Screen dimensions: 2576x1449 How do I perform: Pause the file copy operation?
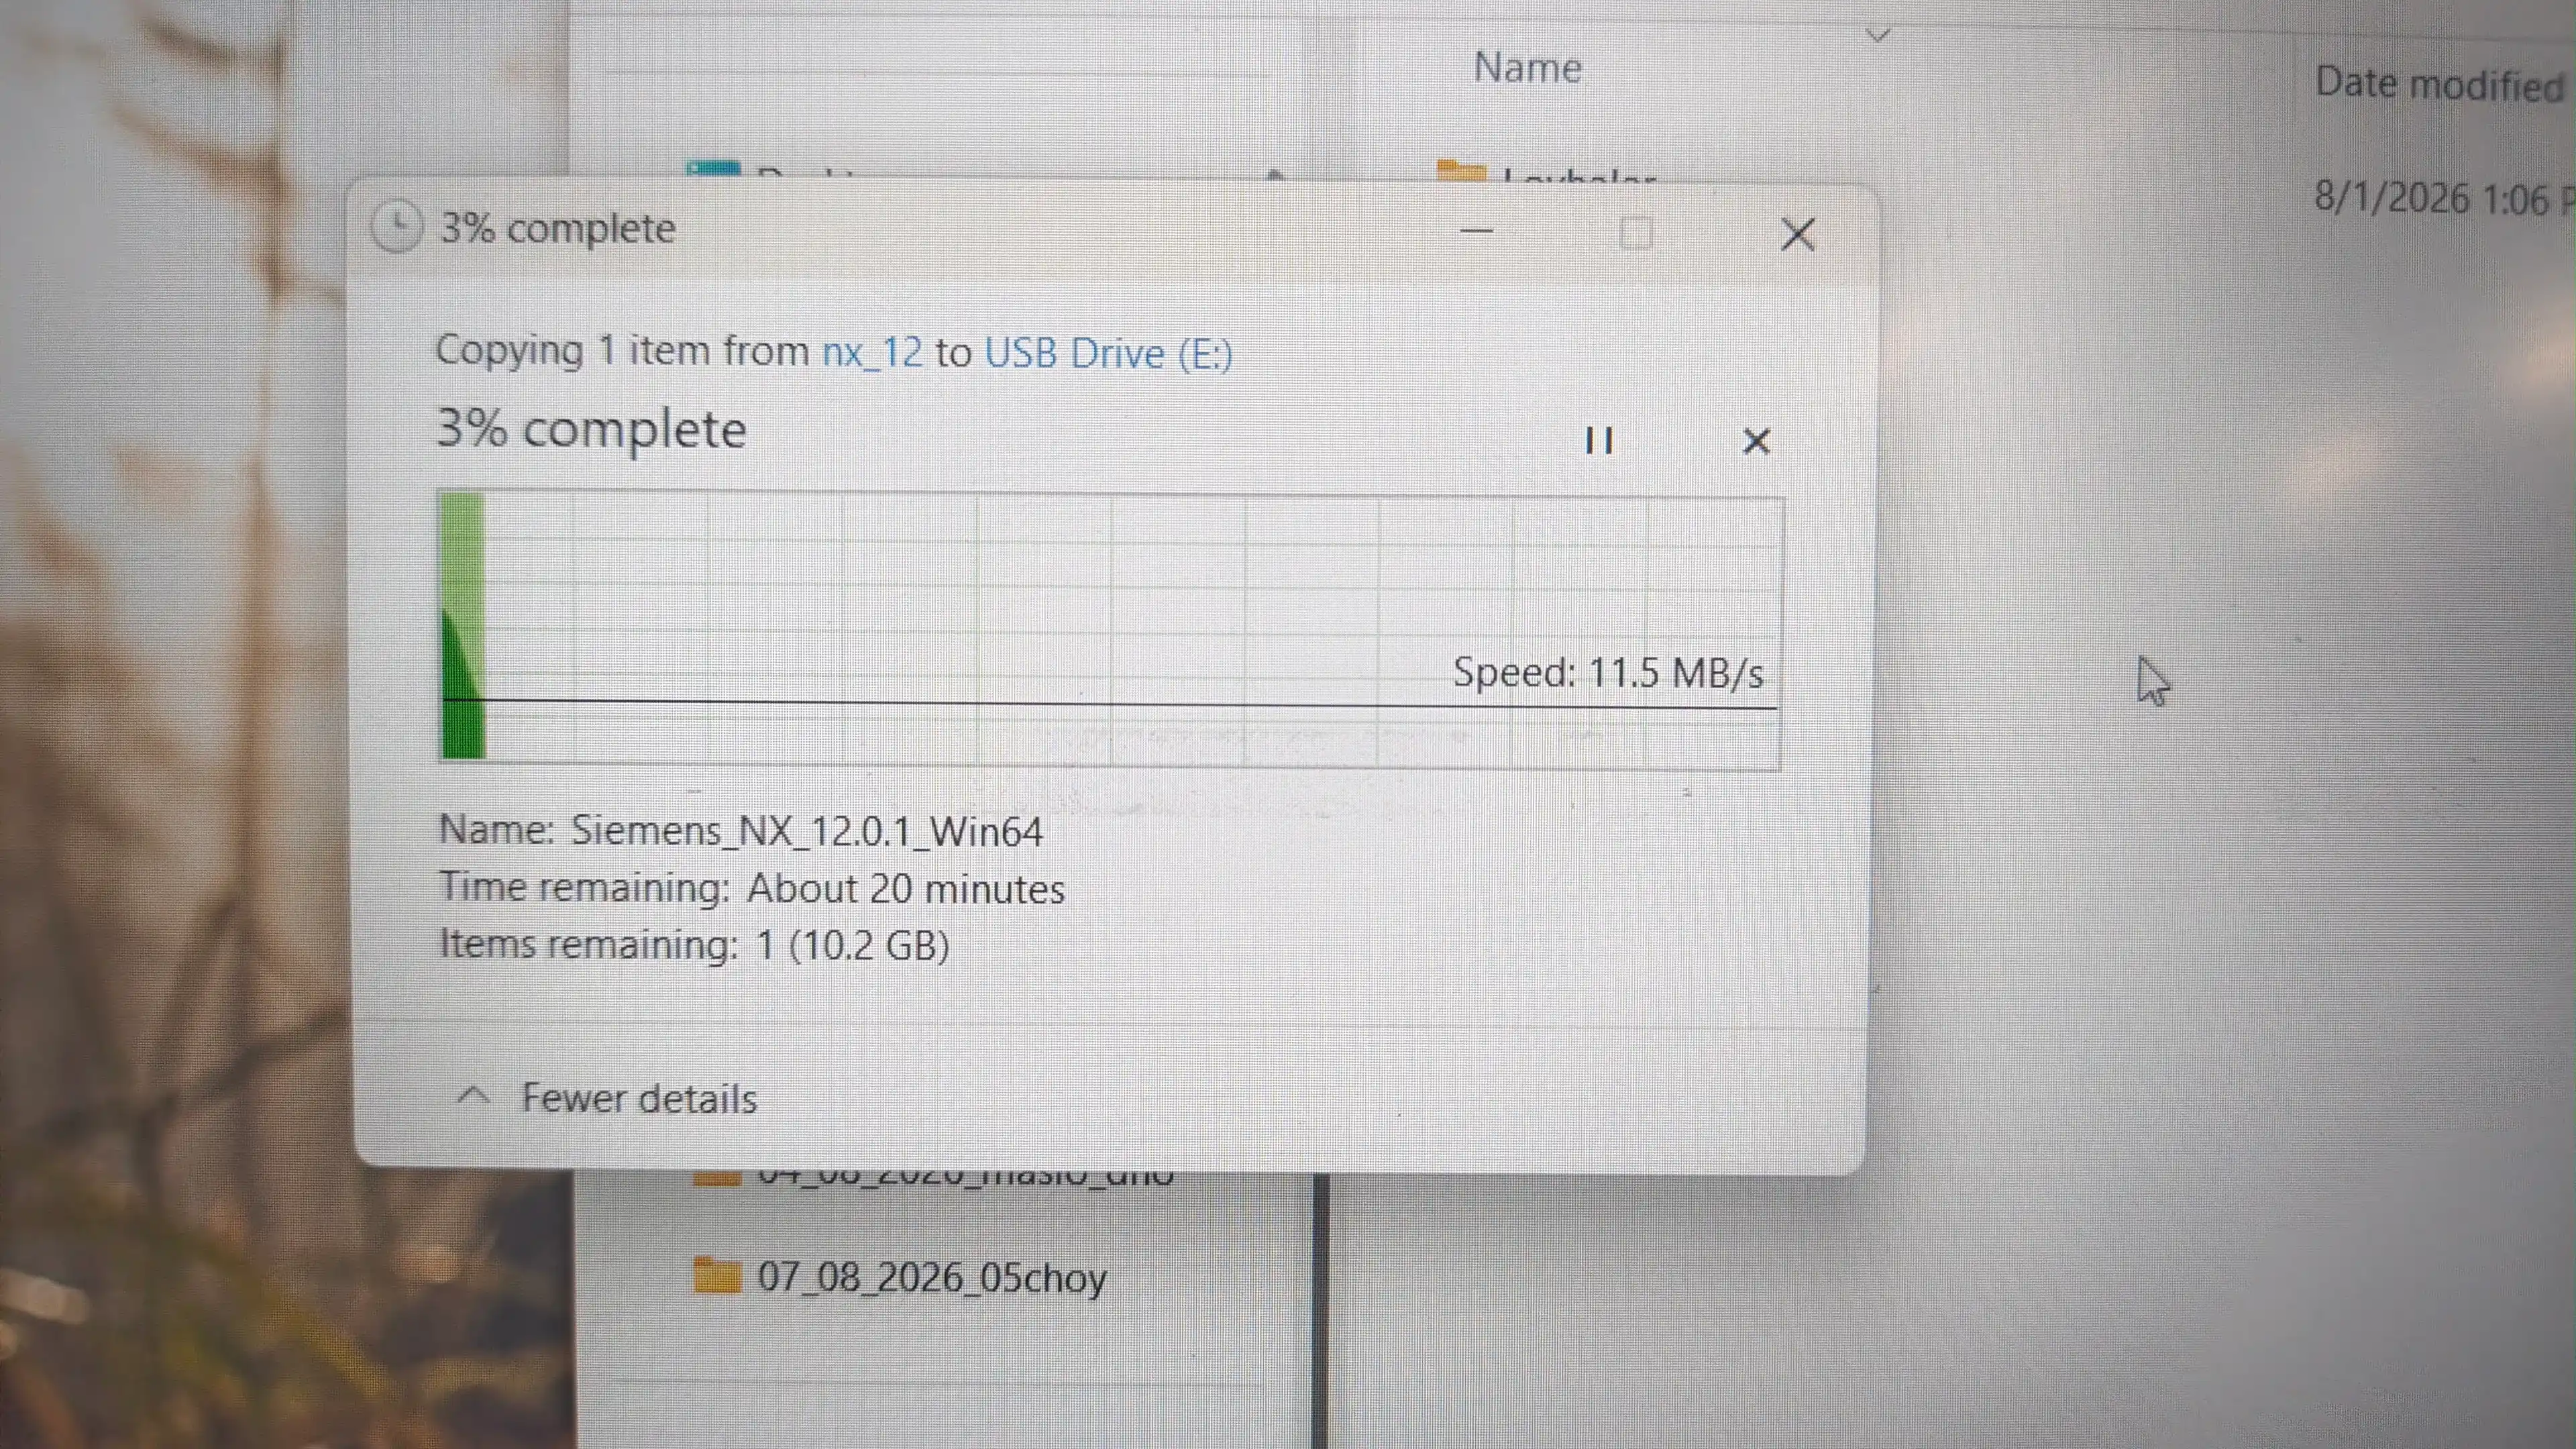(x=1599, y=440)
